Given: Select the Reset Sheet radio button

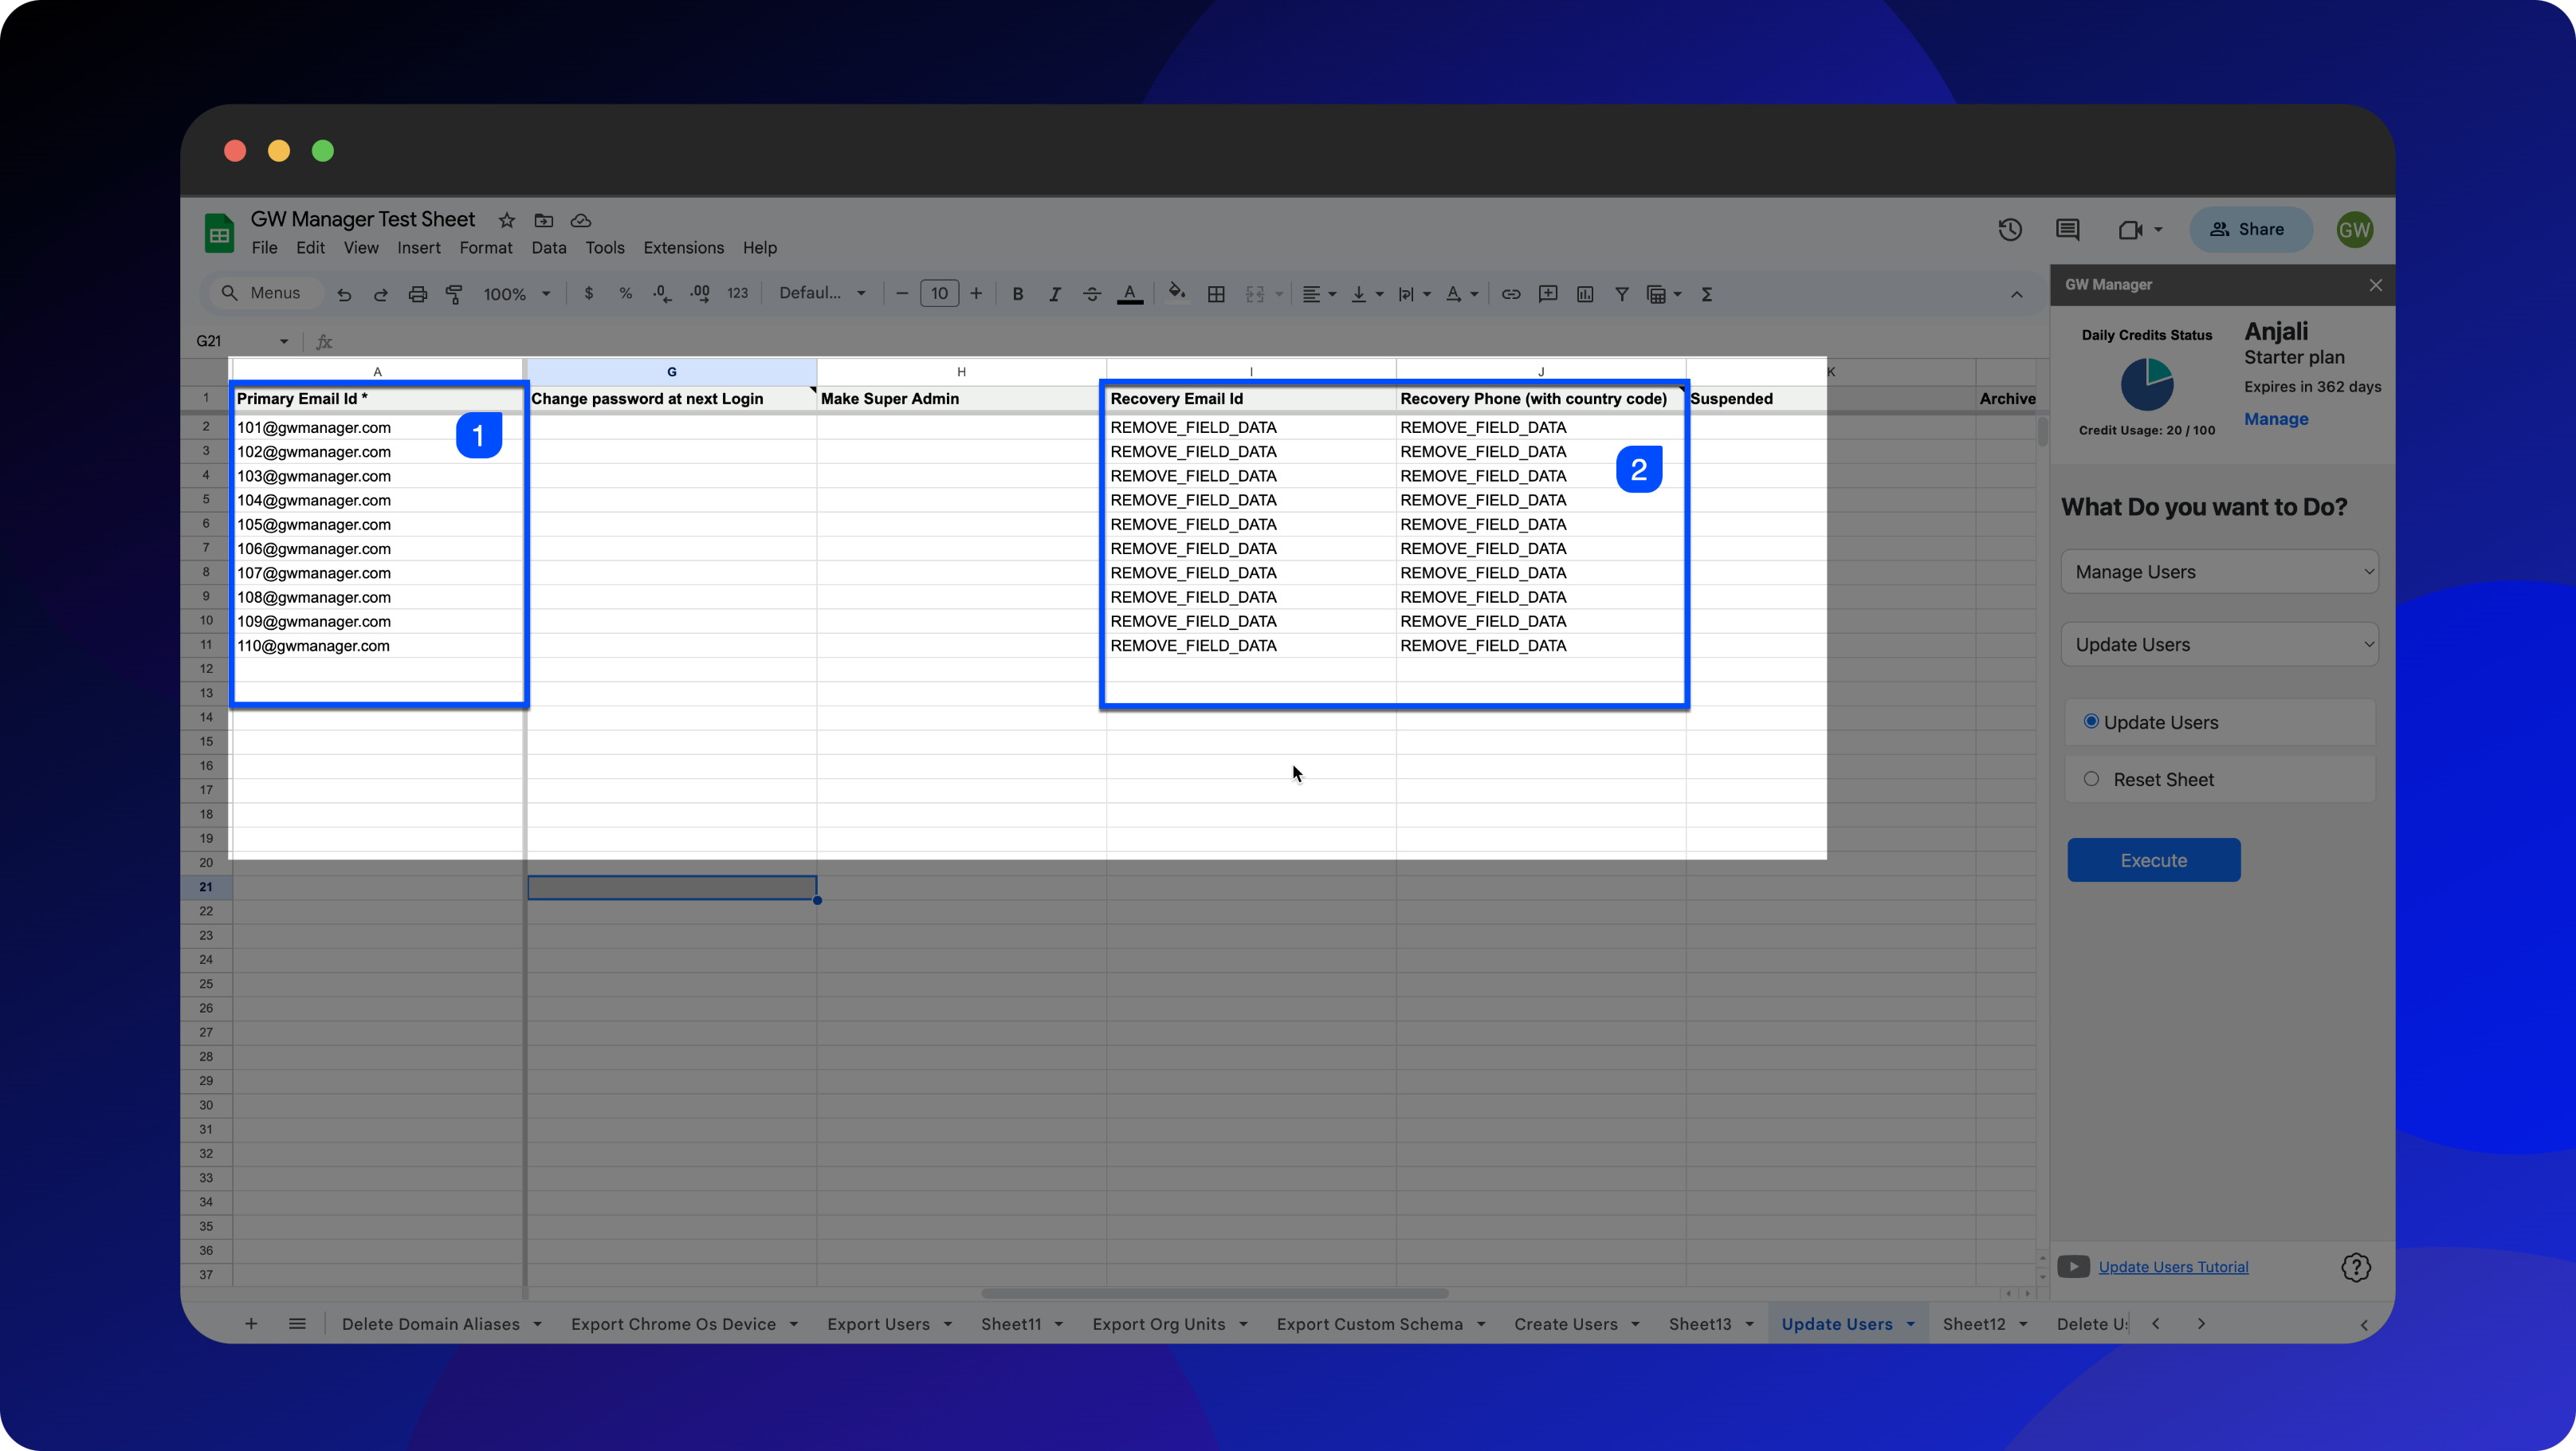Looking at the screenshot, I should [2091, 778].
